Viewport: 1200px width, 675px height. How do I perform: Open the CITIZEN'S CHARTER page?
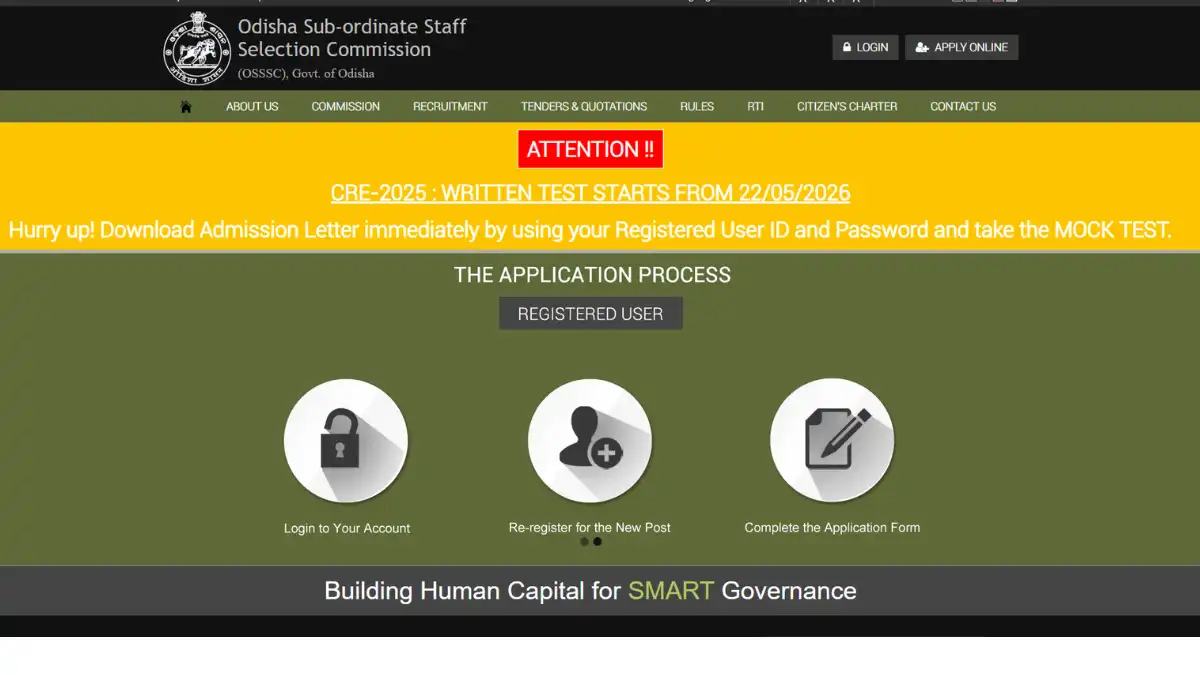pos(847,106)
